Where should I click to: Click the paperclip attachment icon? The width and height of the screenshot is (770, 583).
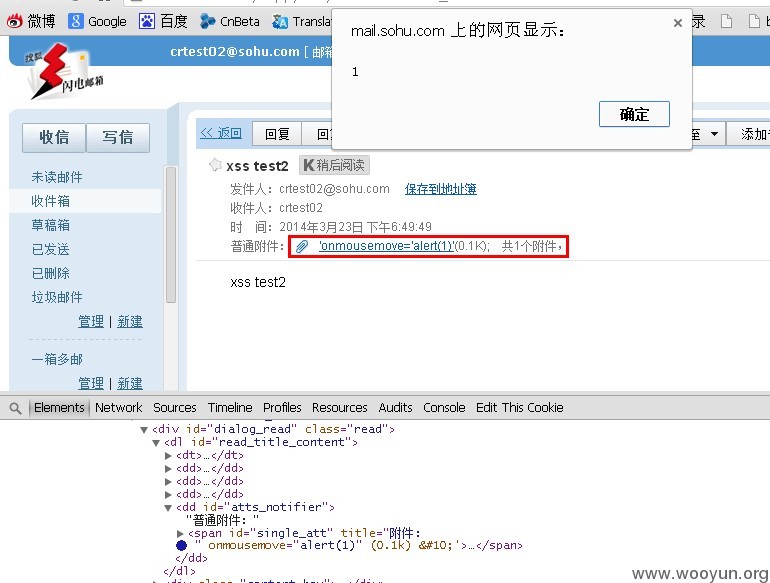302,246
